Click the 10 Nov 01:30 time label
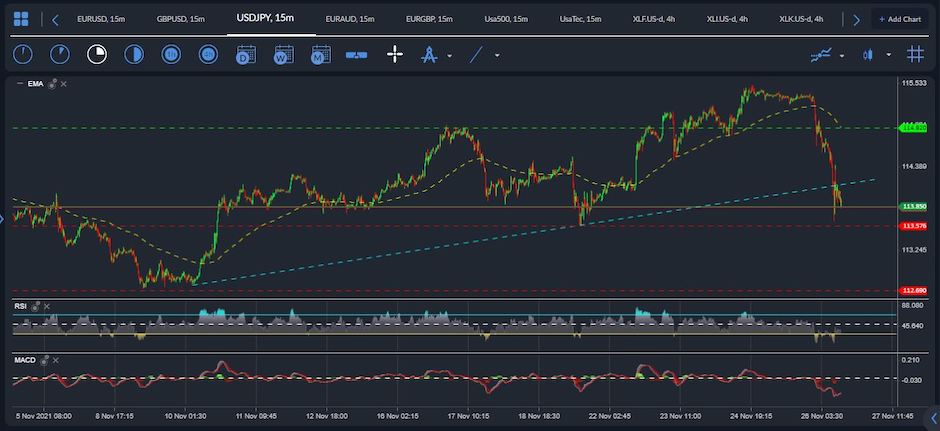This screenshot has width=940, height=431. pos(186,415)
